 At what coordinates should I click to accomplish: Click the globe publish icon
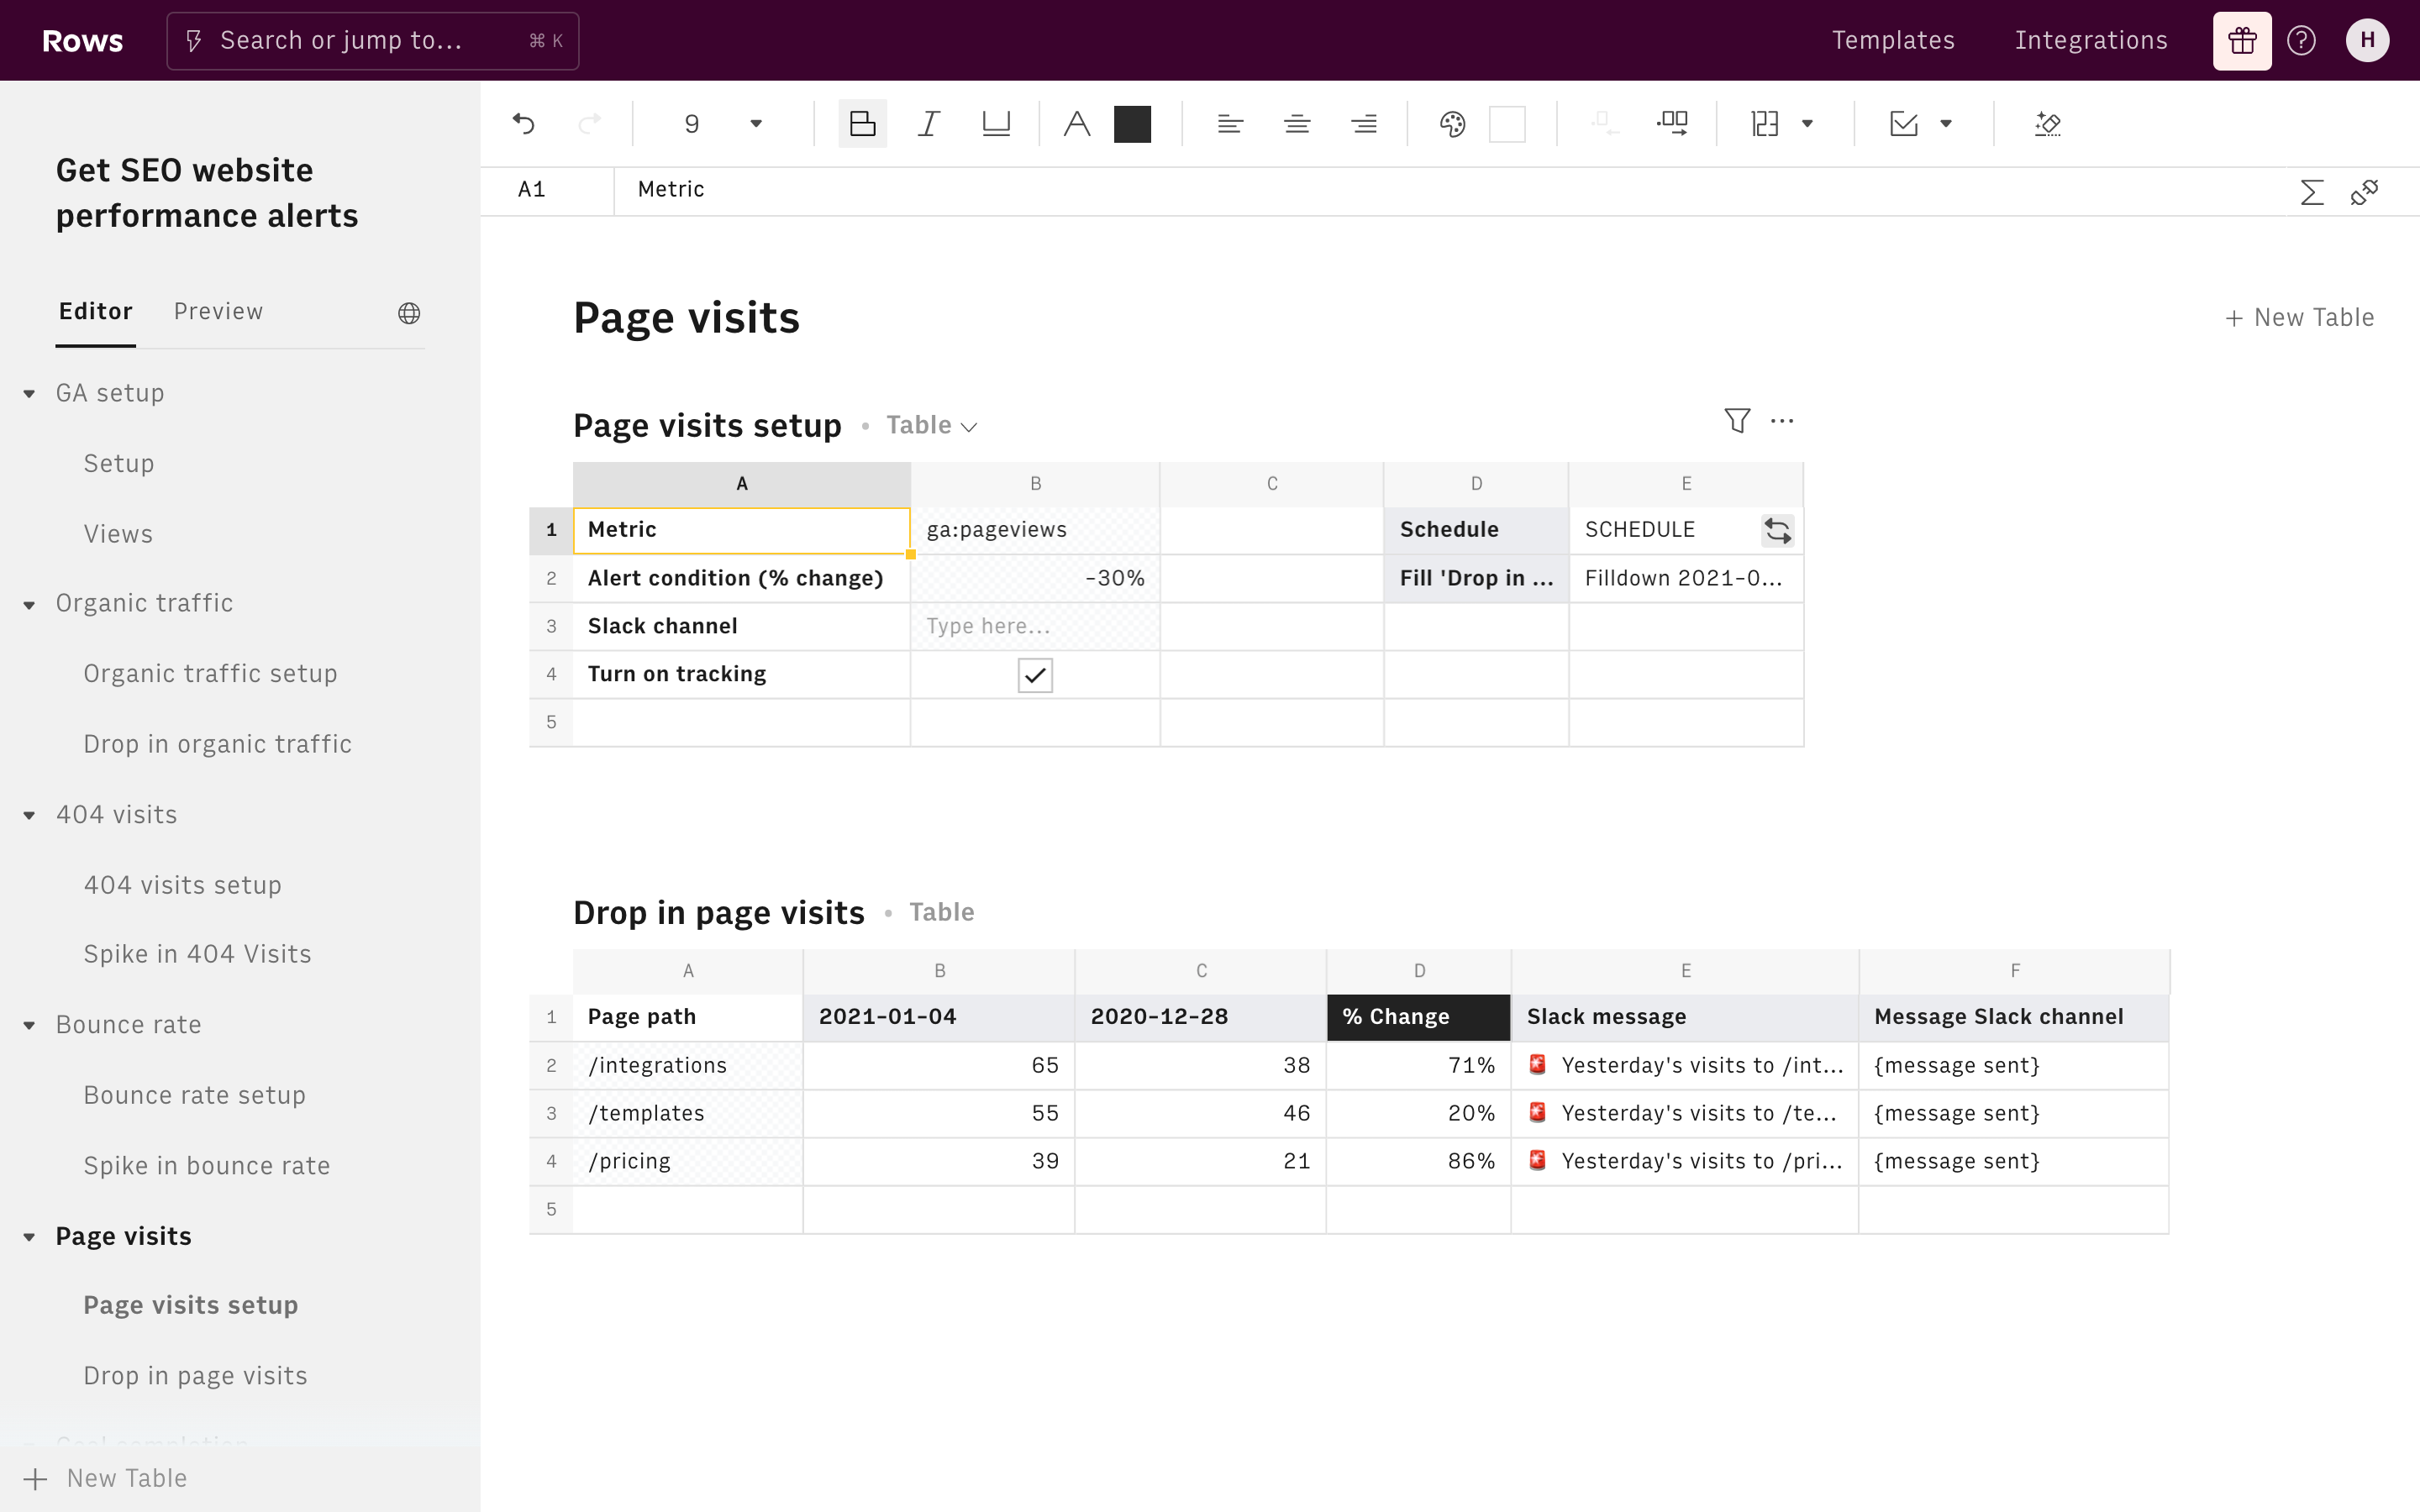[x=409, y=313]
